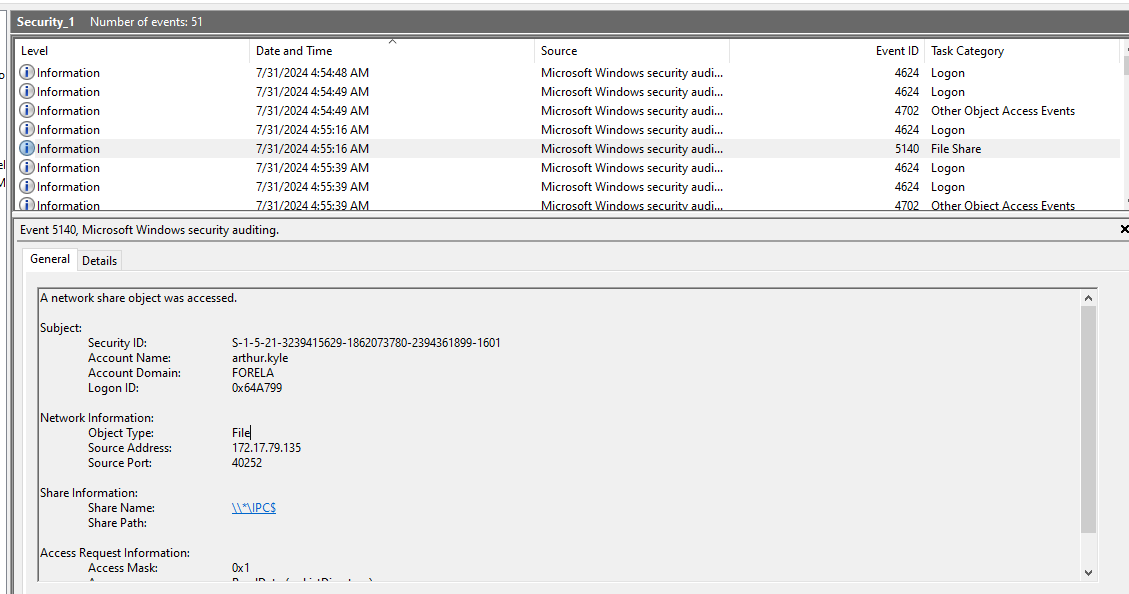Select the General tab

50,259
